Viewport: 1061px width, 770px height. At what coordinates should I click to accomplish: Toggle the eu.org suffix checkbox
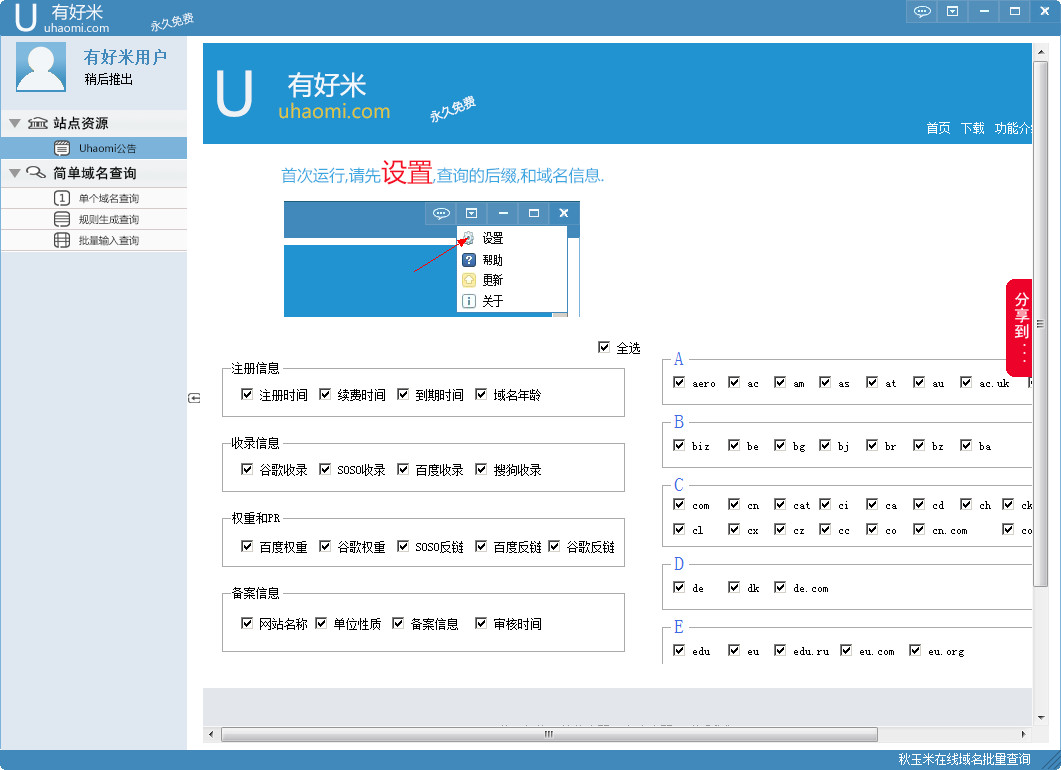pyautogui.click(x=915, y=650)
